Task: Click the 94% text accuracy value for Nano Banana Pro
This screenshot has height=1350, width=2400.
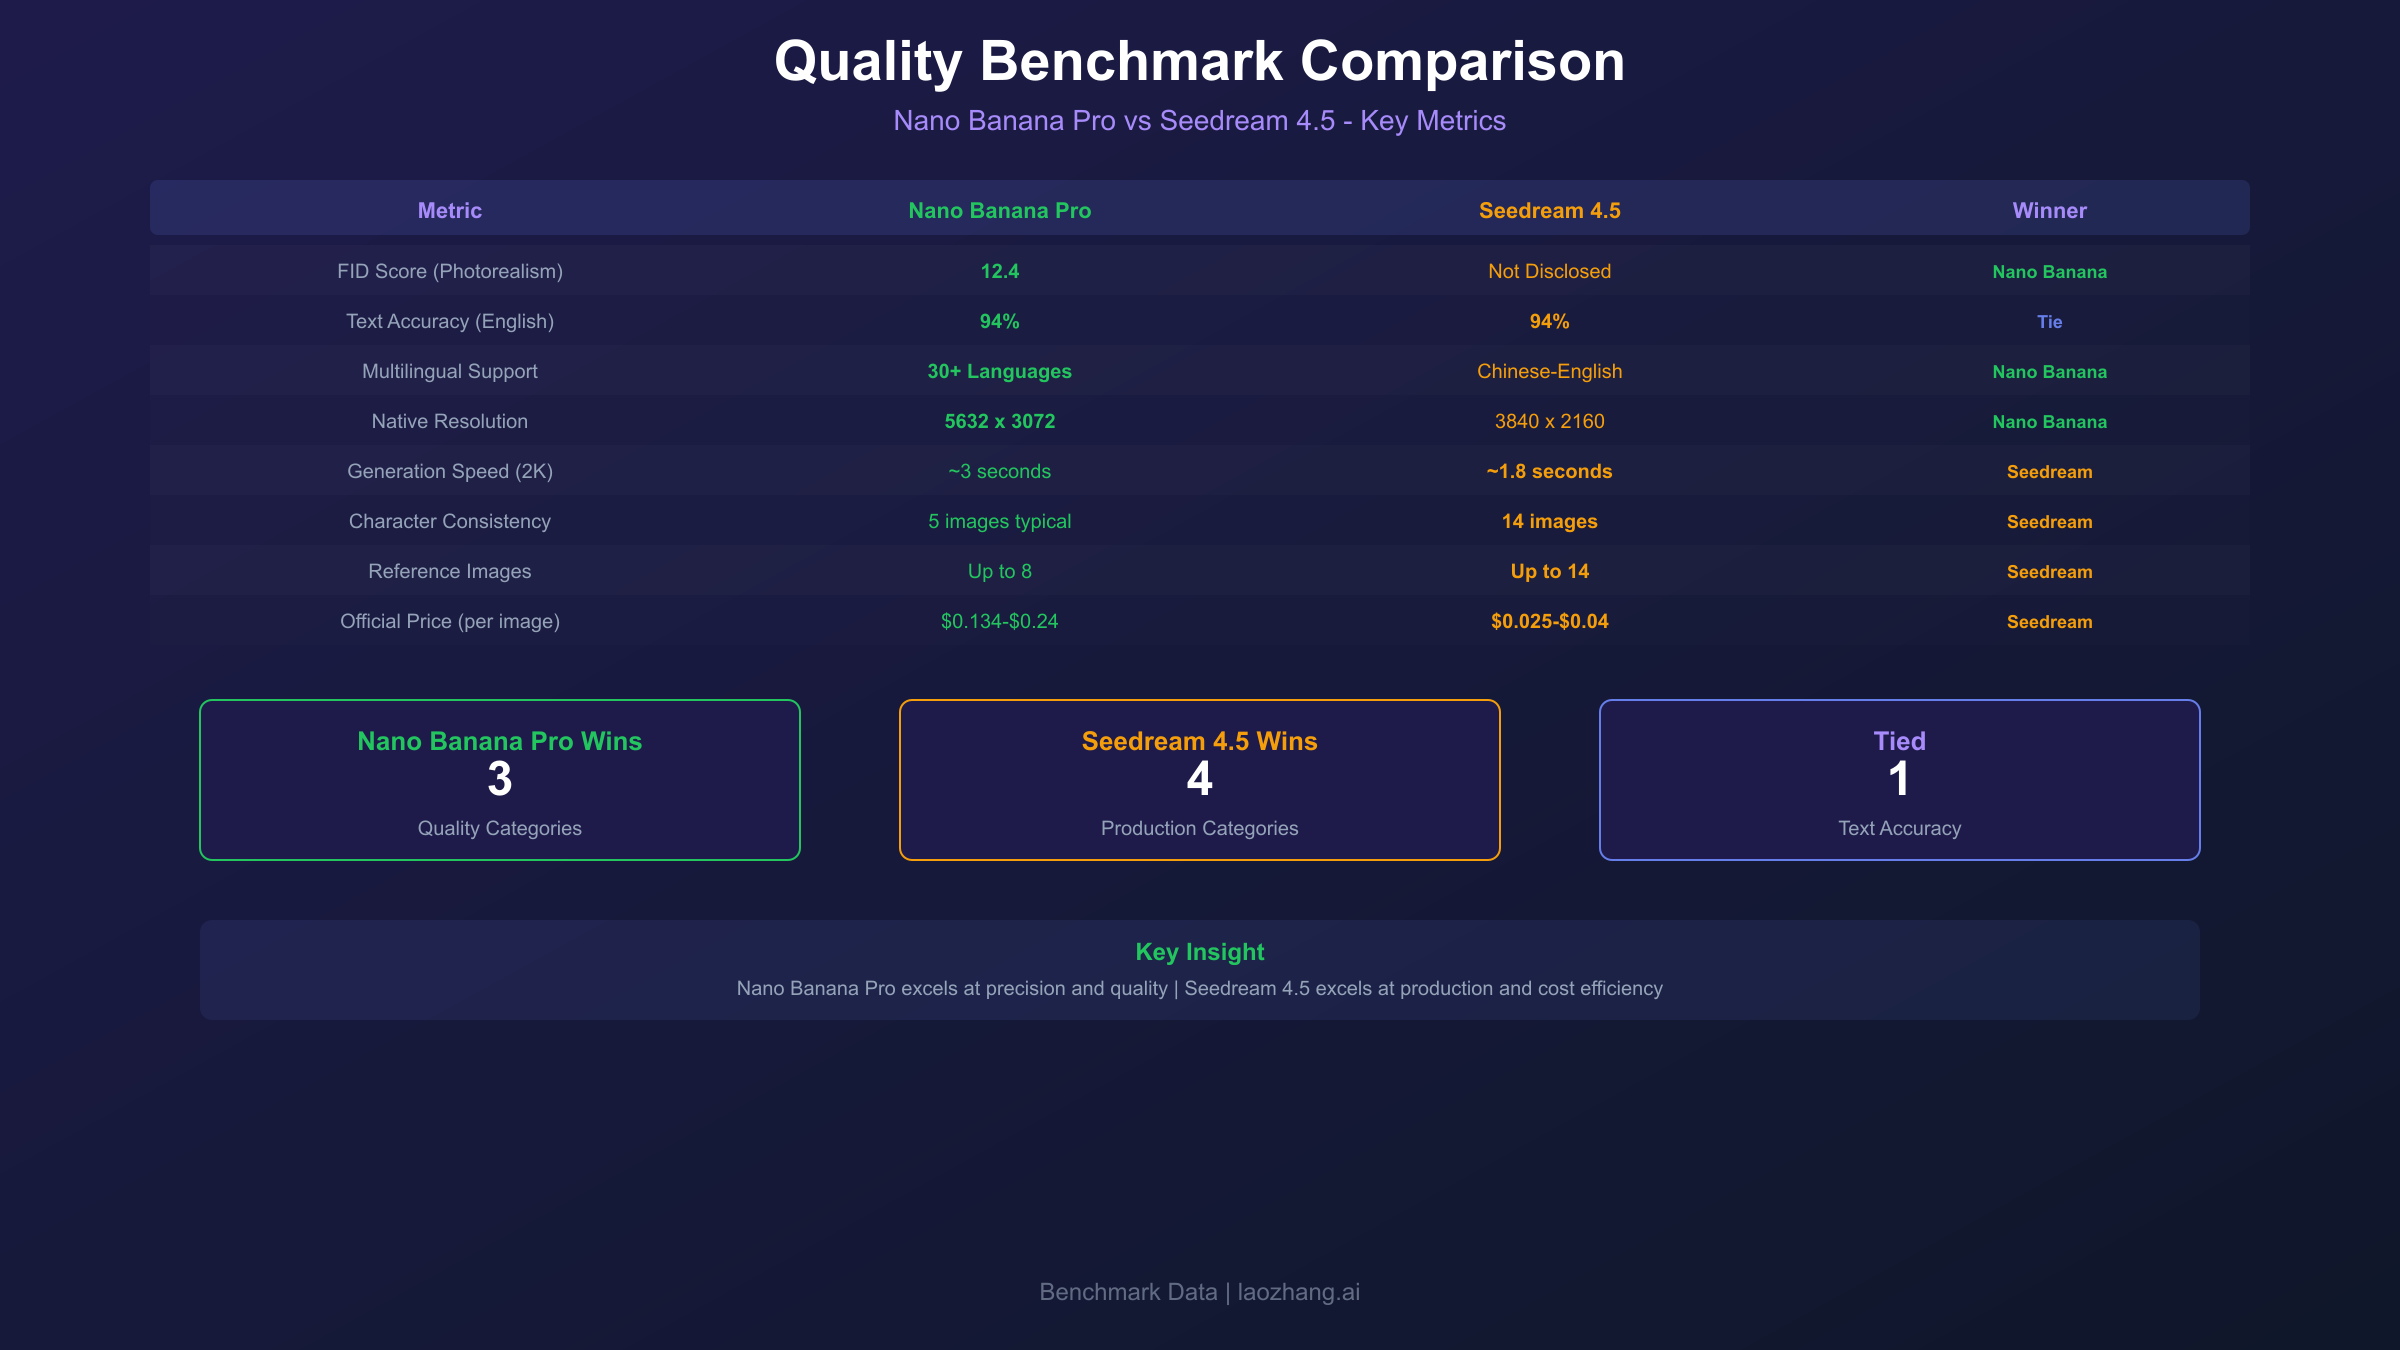Action: 999,321
